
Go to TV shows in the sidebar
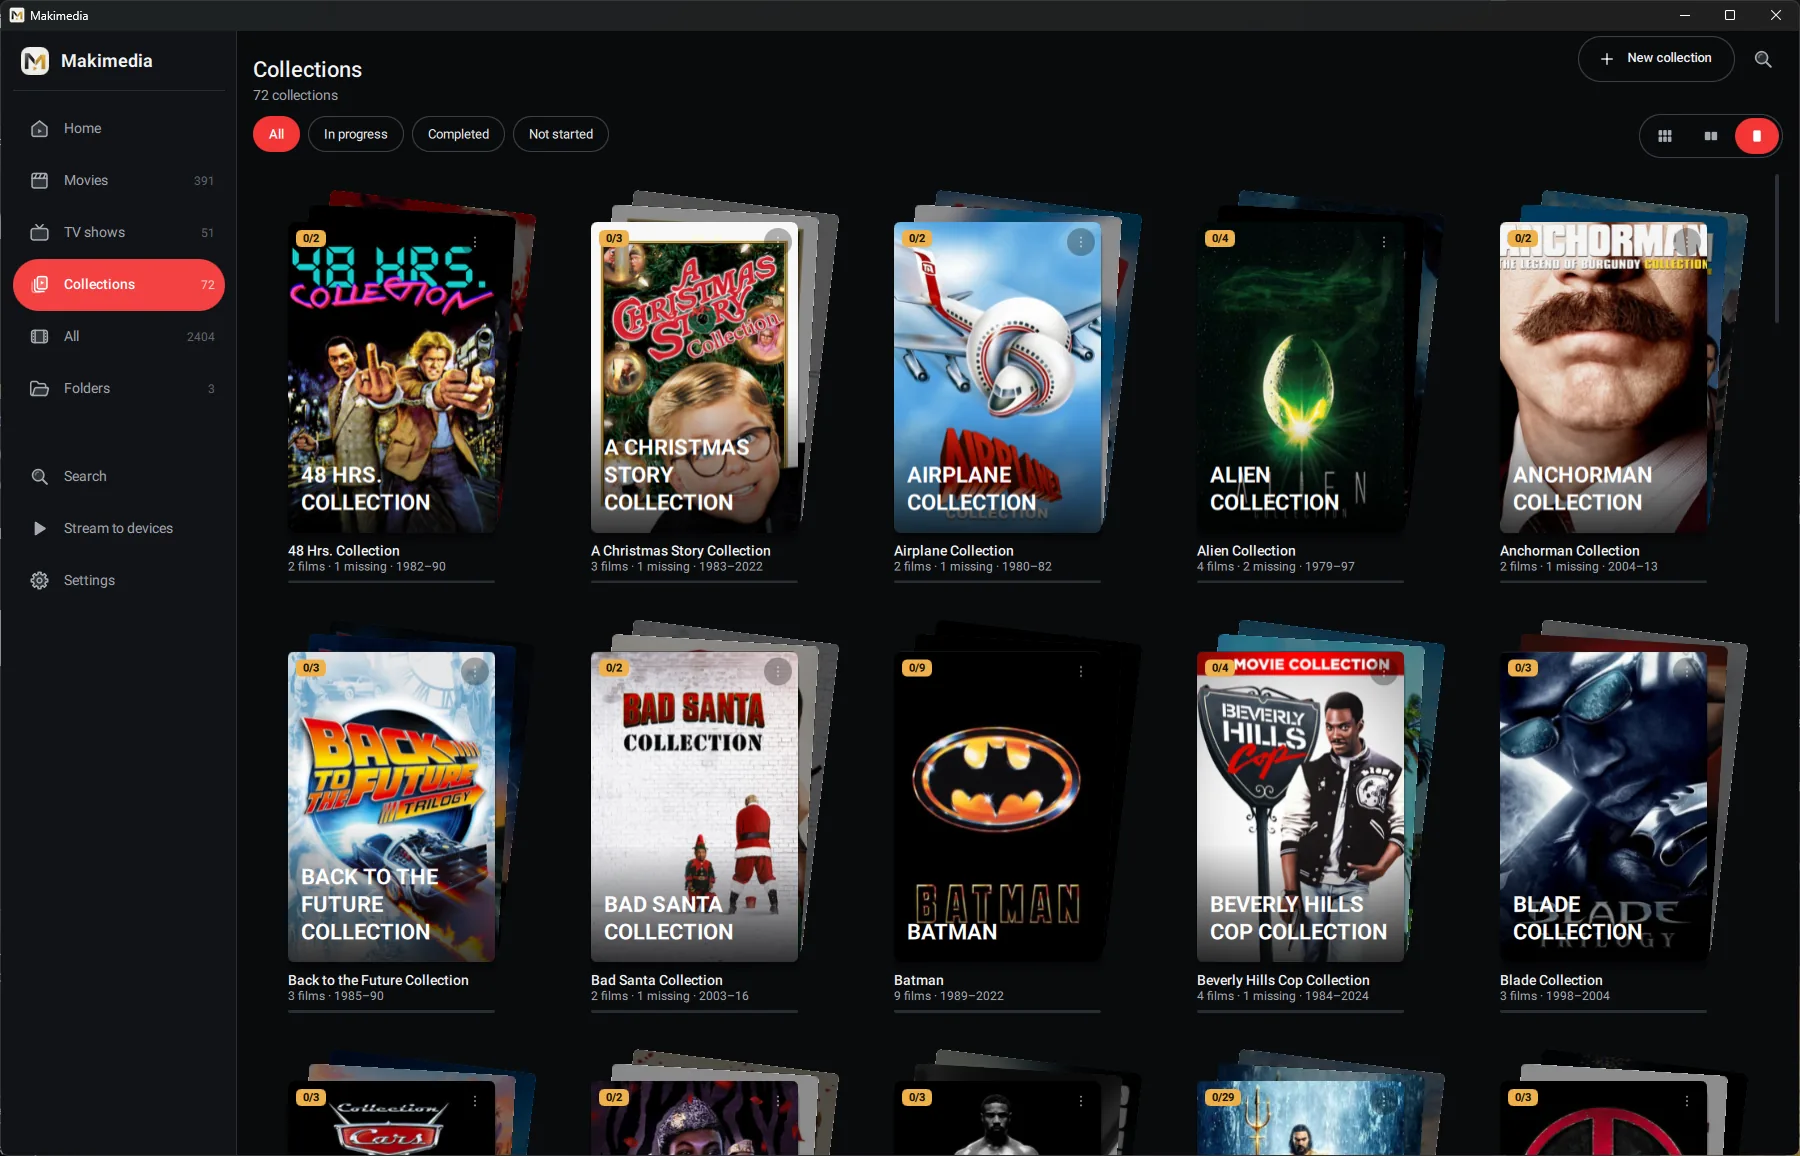119,232
